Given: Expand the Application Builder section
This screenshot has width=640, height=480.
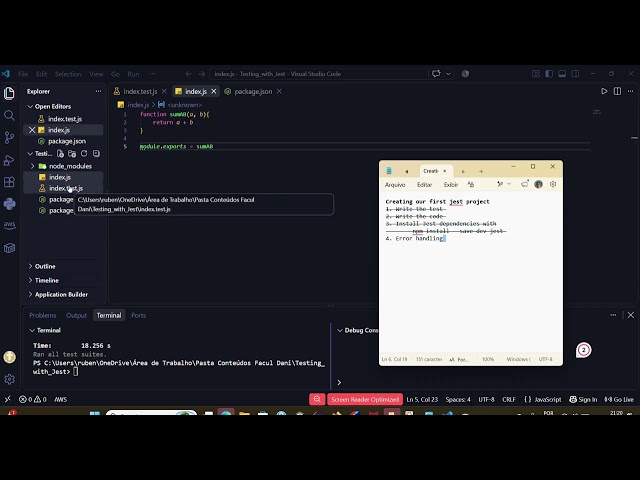Looking at the screenshot, I should (x=61, y=295).
